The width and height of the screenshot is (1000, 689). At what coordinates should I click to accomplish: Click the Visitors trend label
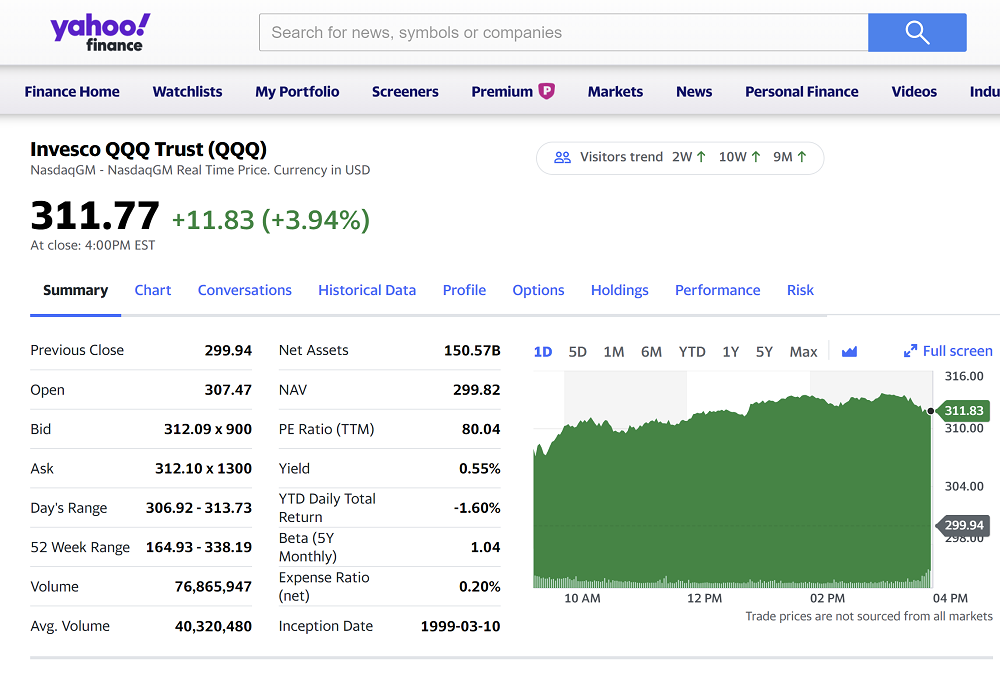click(x=621, y=157)
